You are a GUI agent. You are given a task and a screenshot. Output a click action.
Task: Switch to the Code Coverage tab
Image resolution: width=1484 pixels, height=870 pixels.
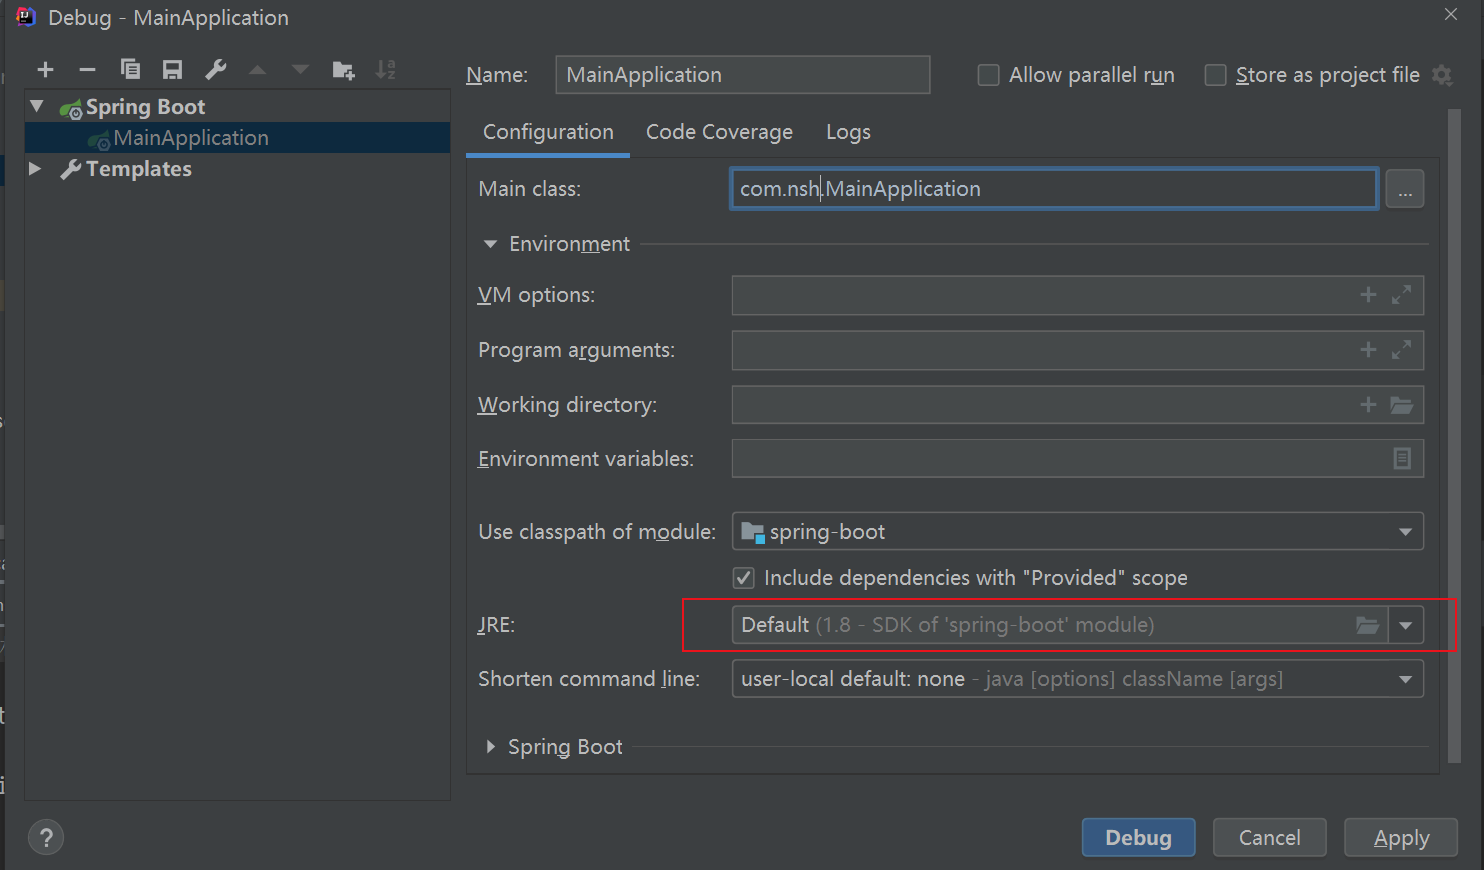pos(719,132)
